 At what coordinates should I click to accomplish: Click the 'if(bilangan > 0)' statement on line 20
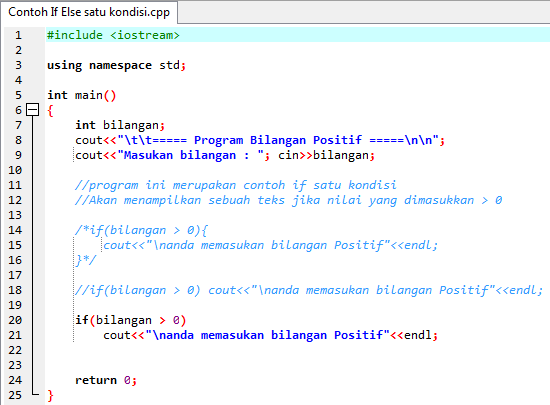(130, 320)
